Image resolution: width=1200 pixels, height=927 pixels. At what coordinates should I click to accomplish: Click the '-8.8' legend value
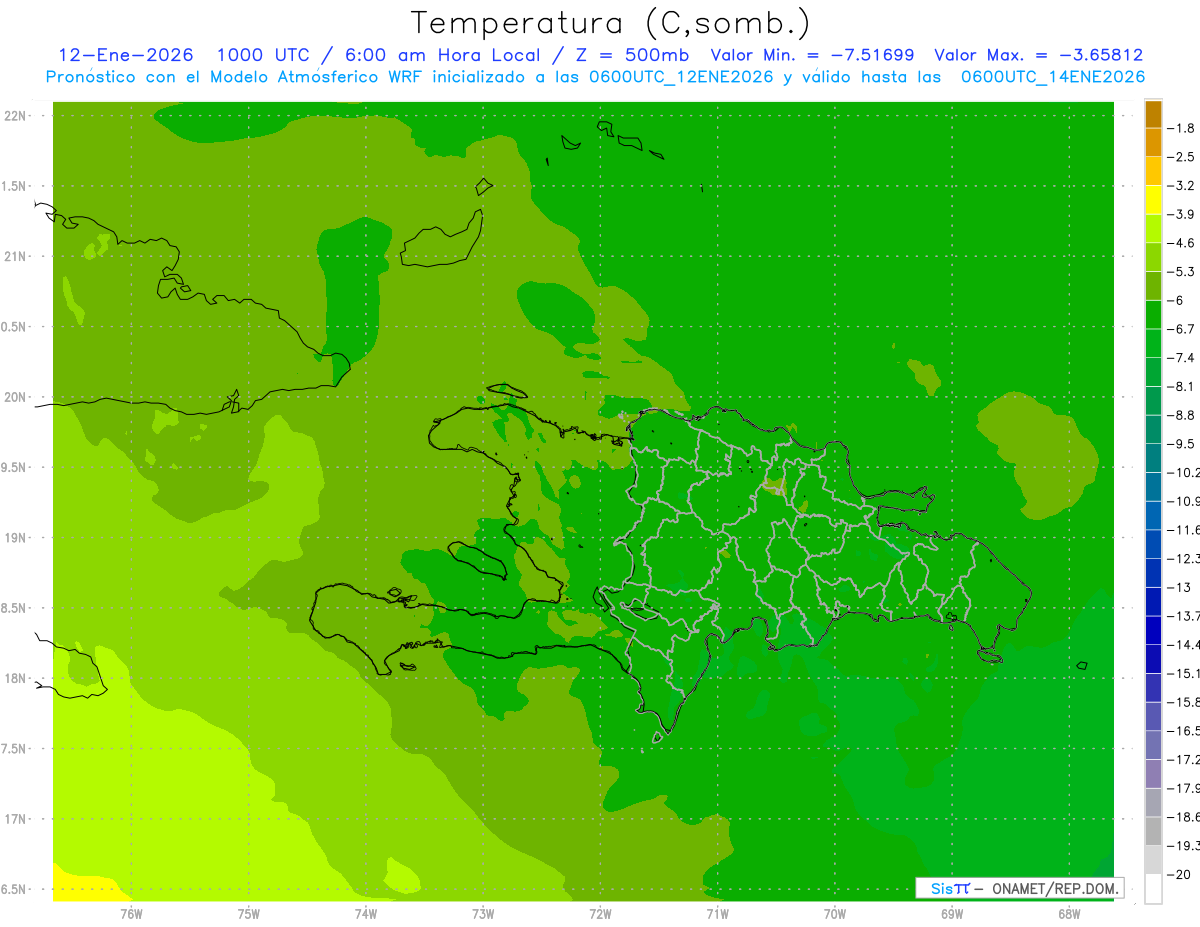click(x=1182, y=415)
